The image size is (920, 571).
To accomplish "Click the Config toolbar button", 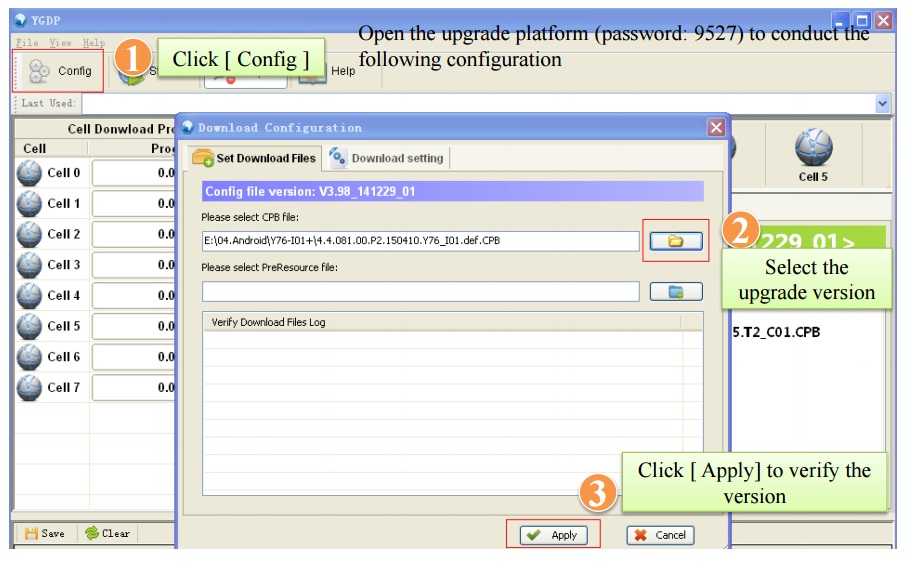I will pos(58,71).
